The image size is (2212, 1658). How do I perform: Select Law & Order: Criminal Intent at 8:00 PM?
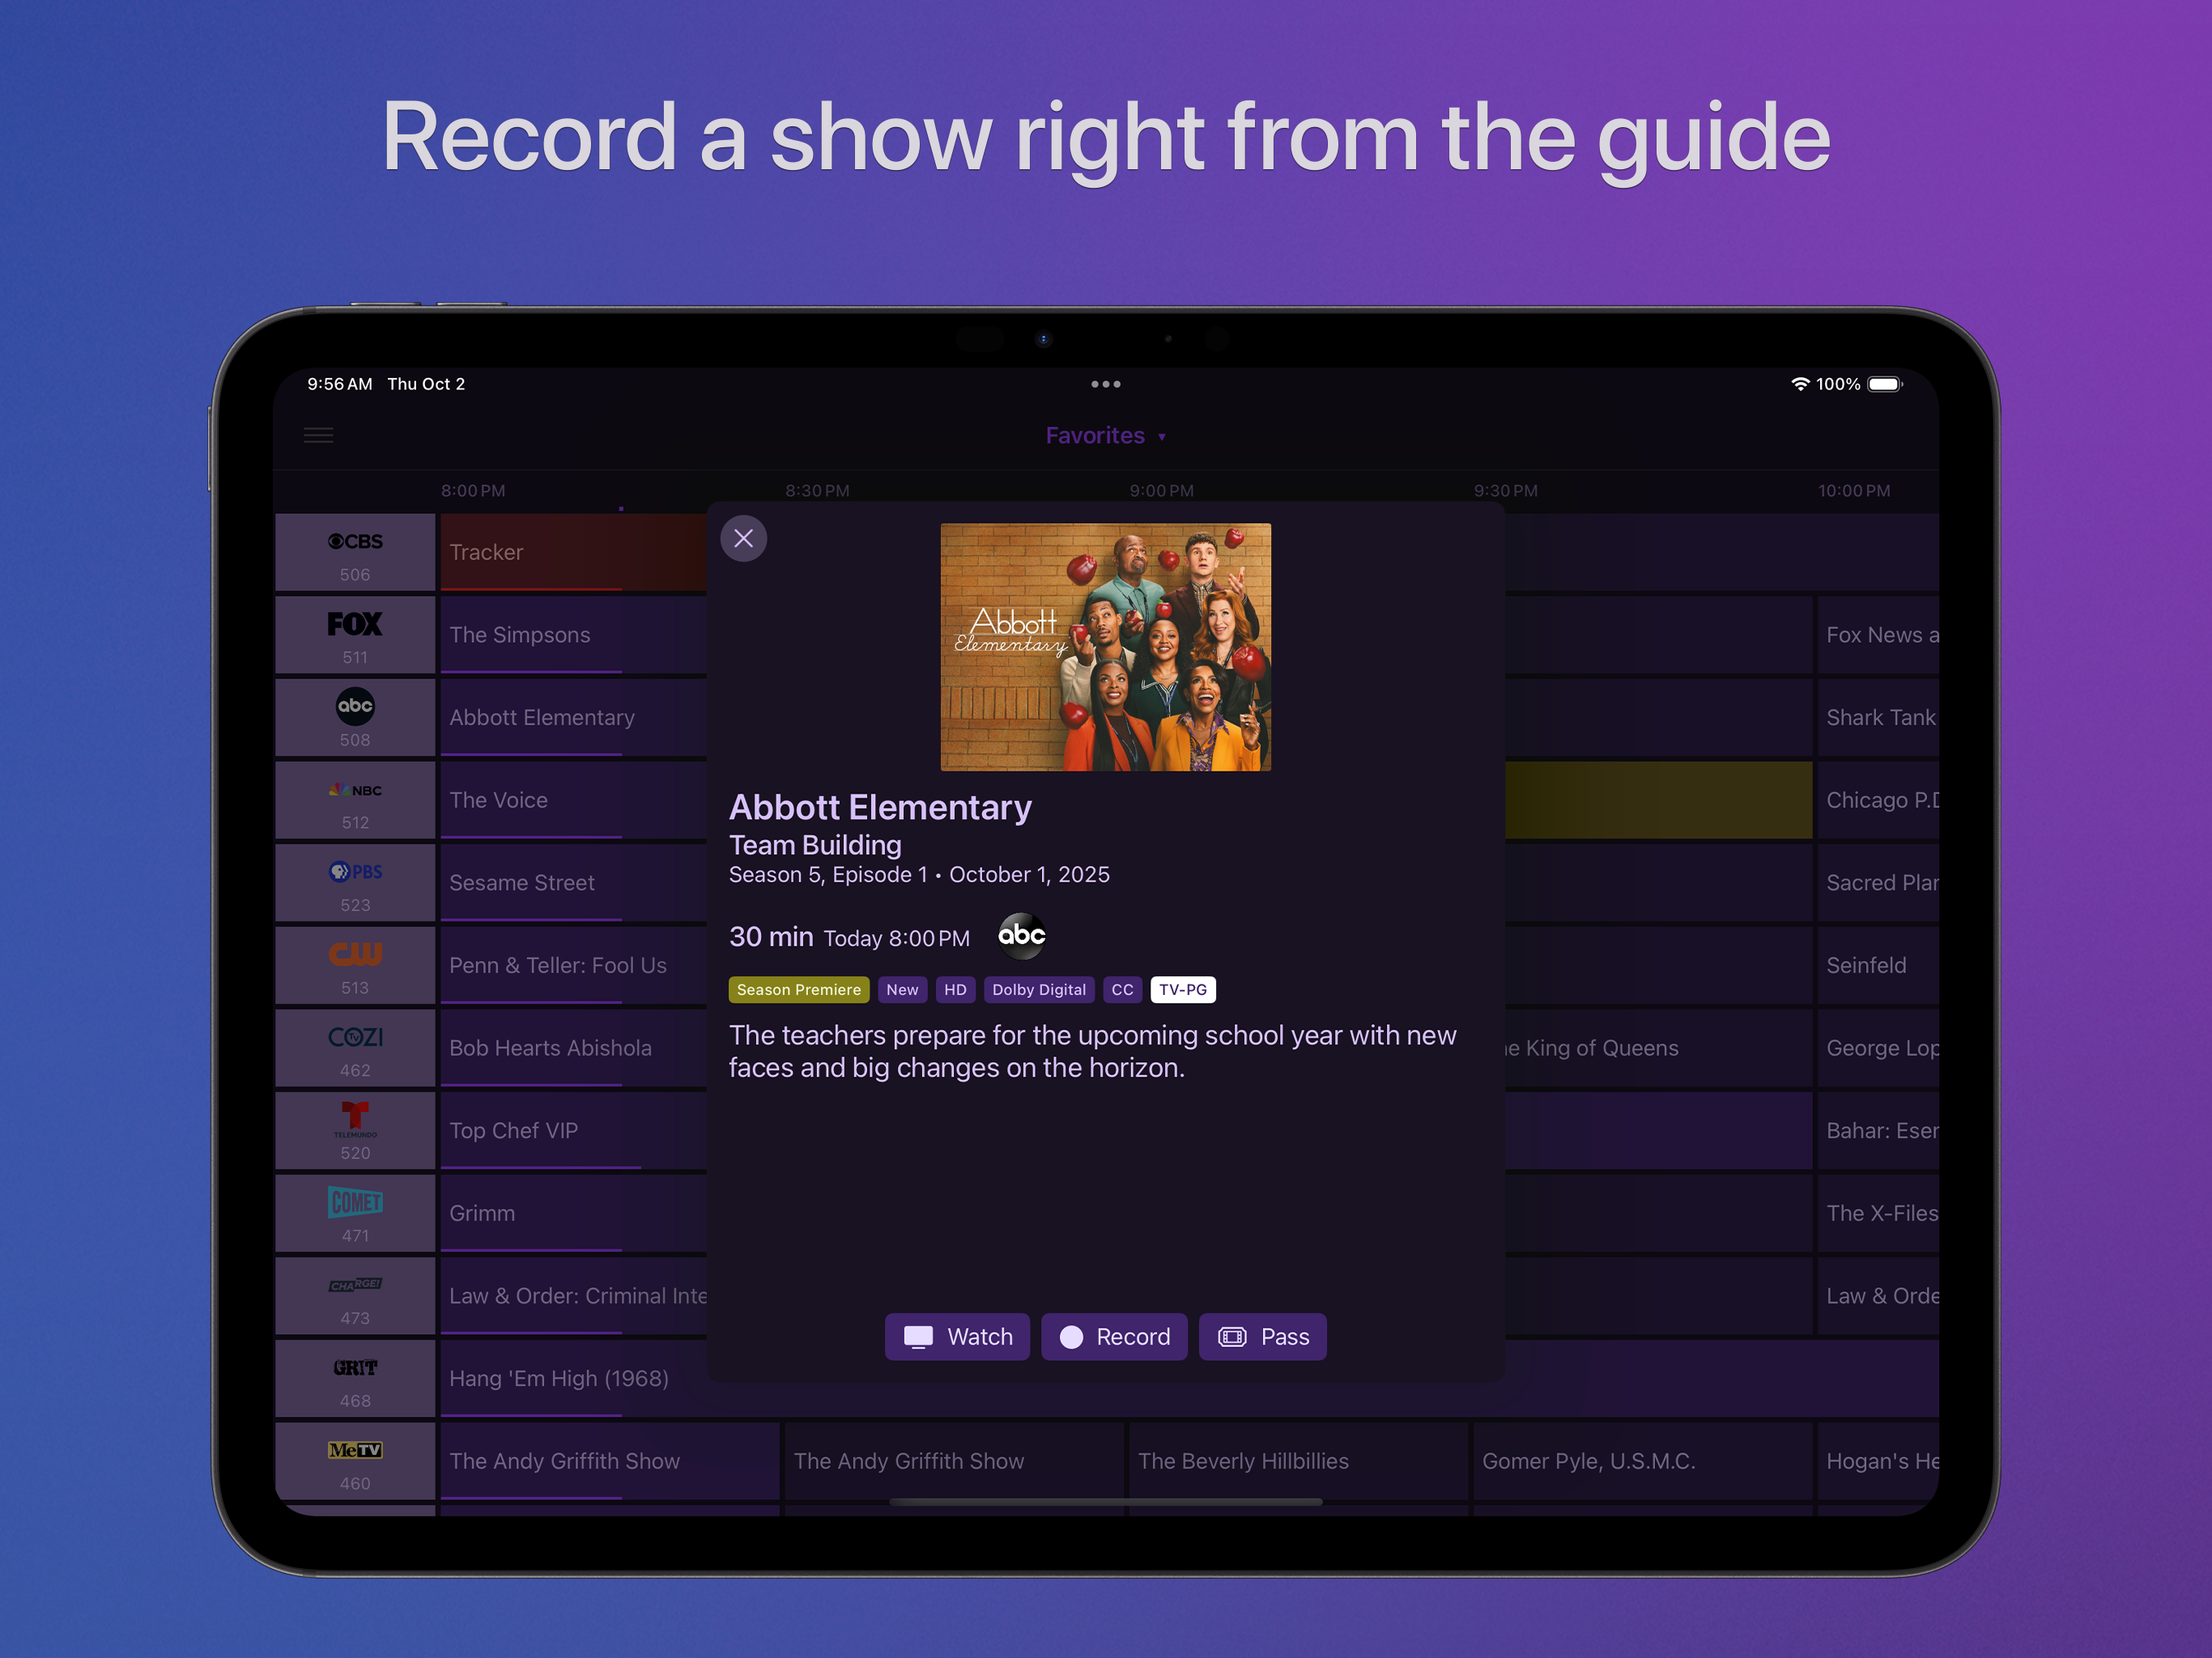tap(573, 1297)
